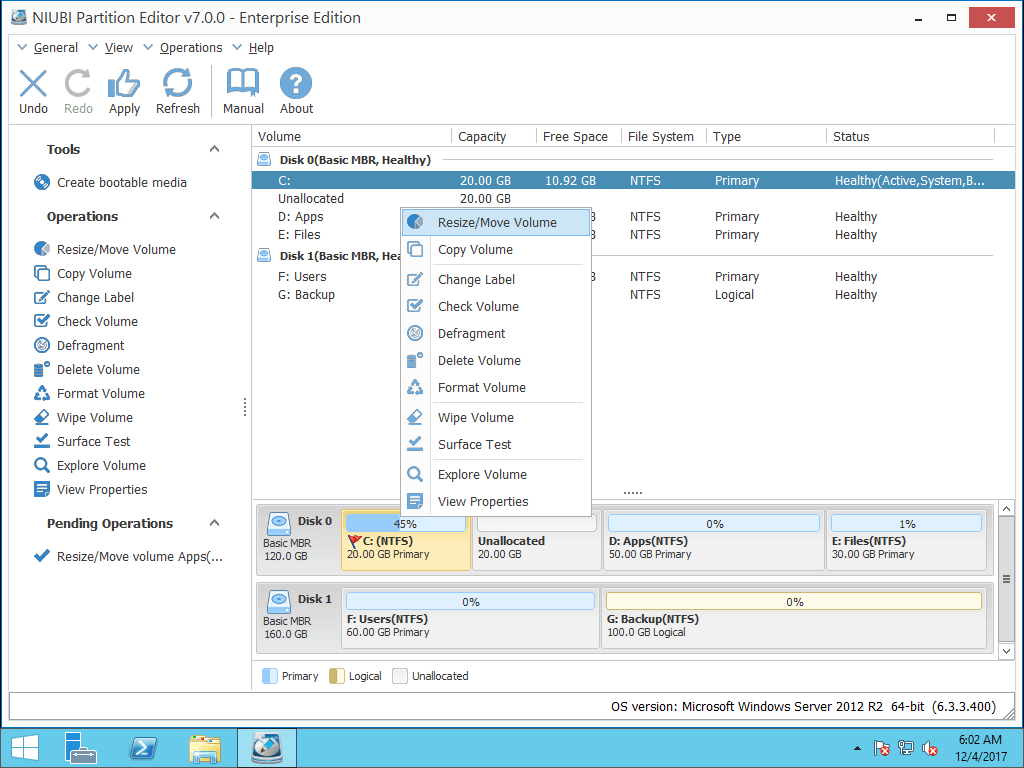Image resolution: width=1024 pixels, height=768 pixels.
Task: Collapse the Operations section
Action: pyautogui.click(x=214, y=216)
